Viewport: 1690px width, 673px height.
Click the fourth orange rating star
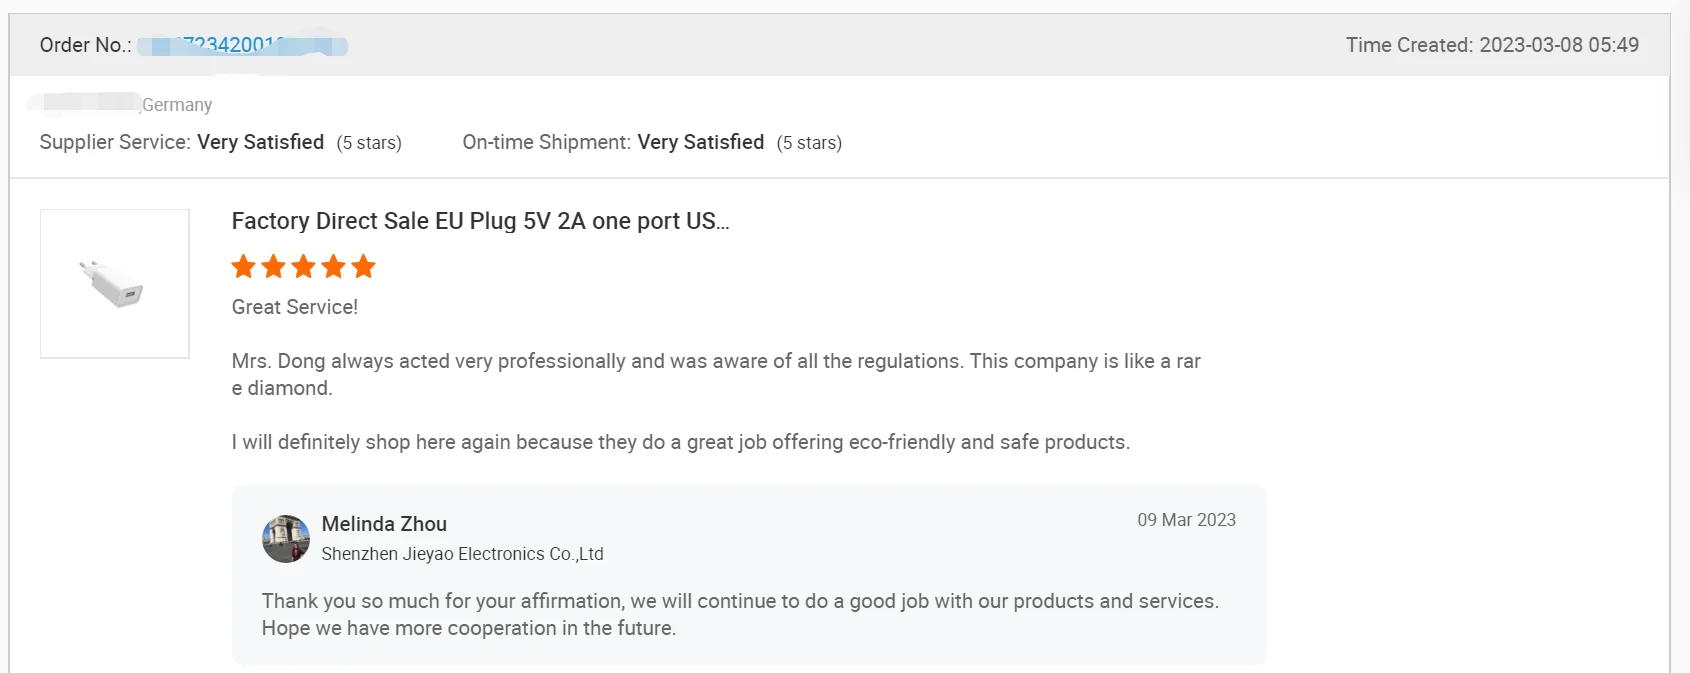click(333, 267)
